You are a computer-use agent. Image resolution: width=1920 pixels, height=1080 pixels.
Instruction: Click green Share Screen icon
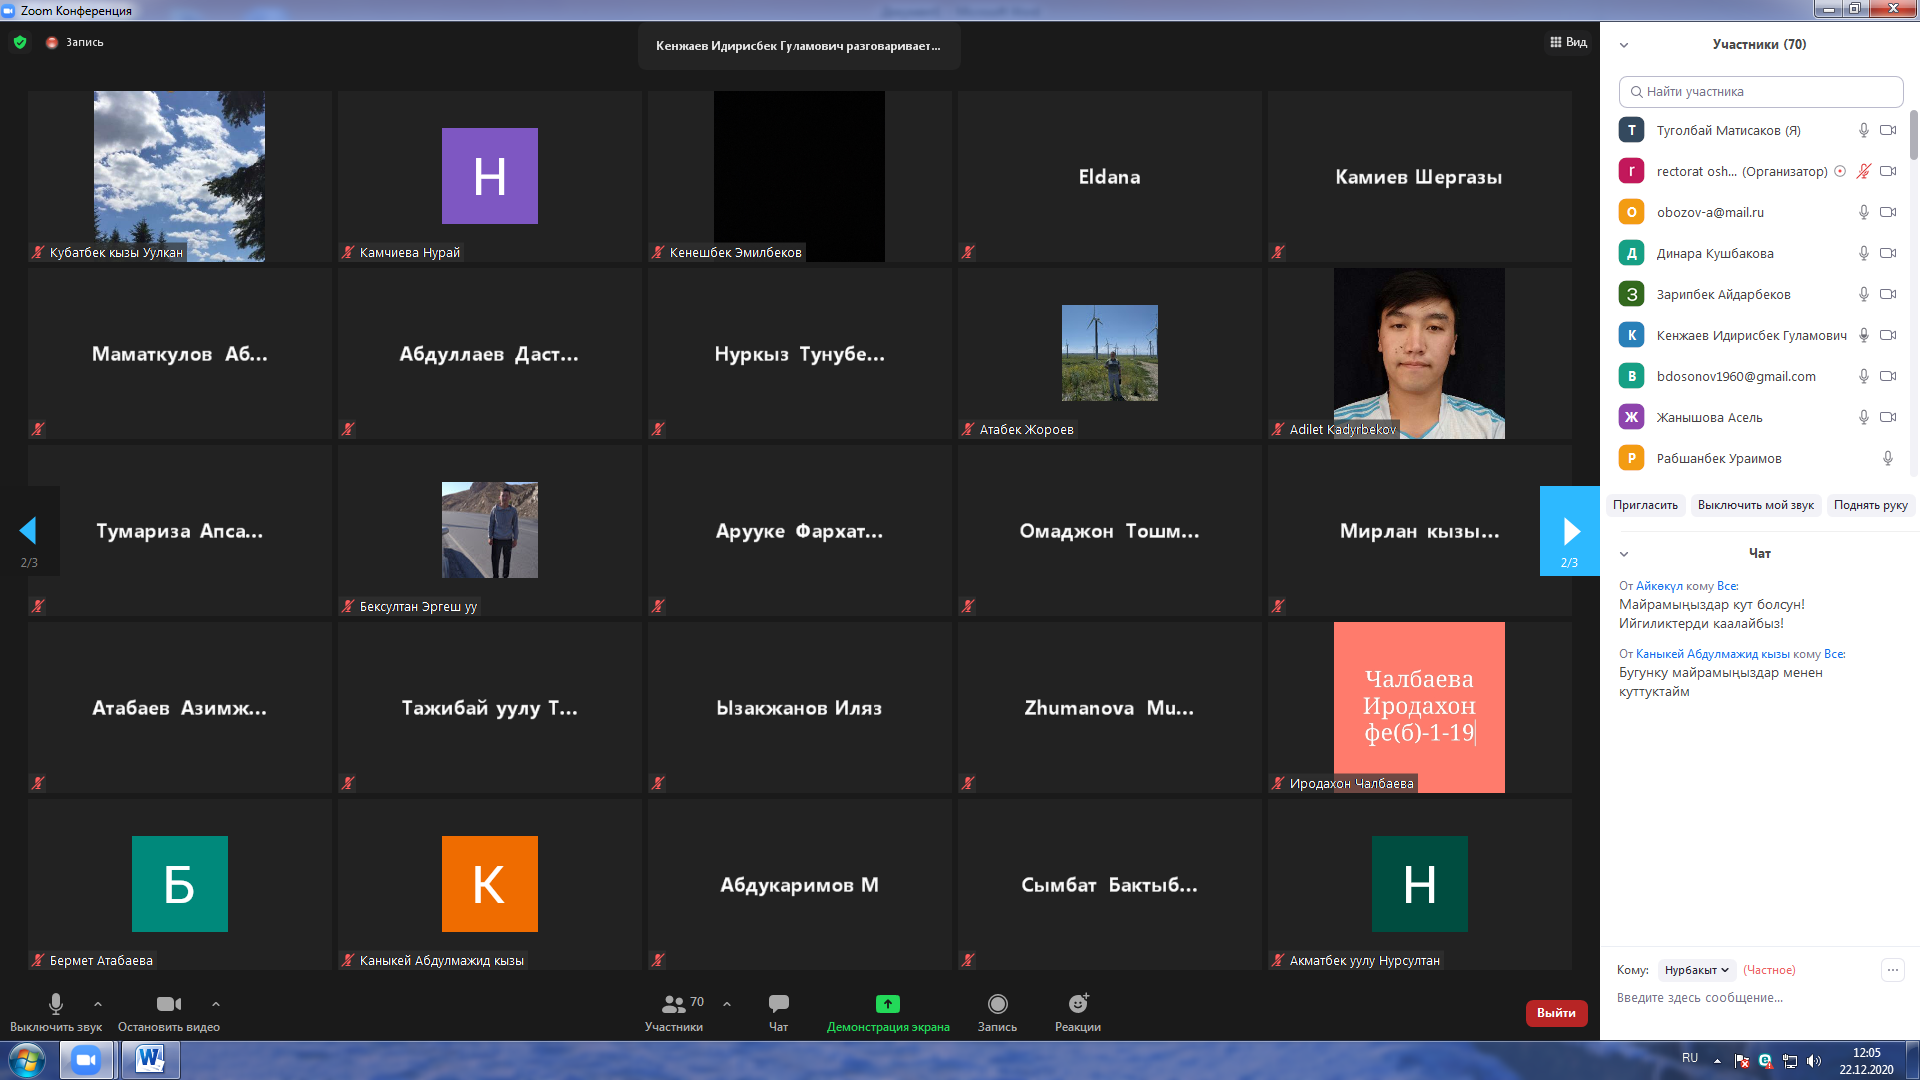pos(887,1004)
